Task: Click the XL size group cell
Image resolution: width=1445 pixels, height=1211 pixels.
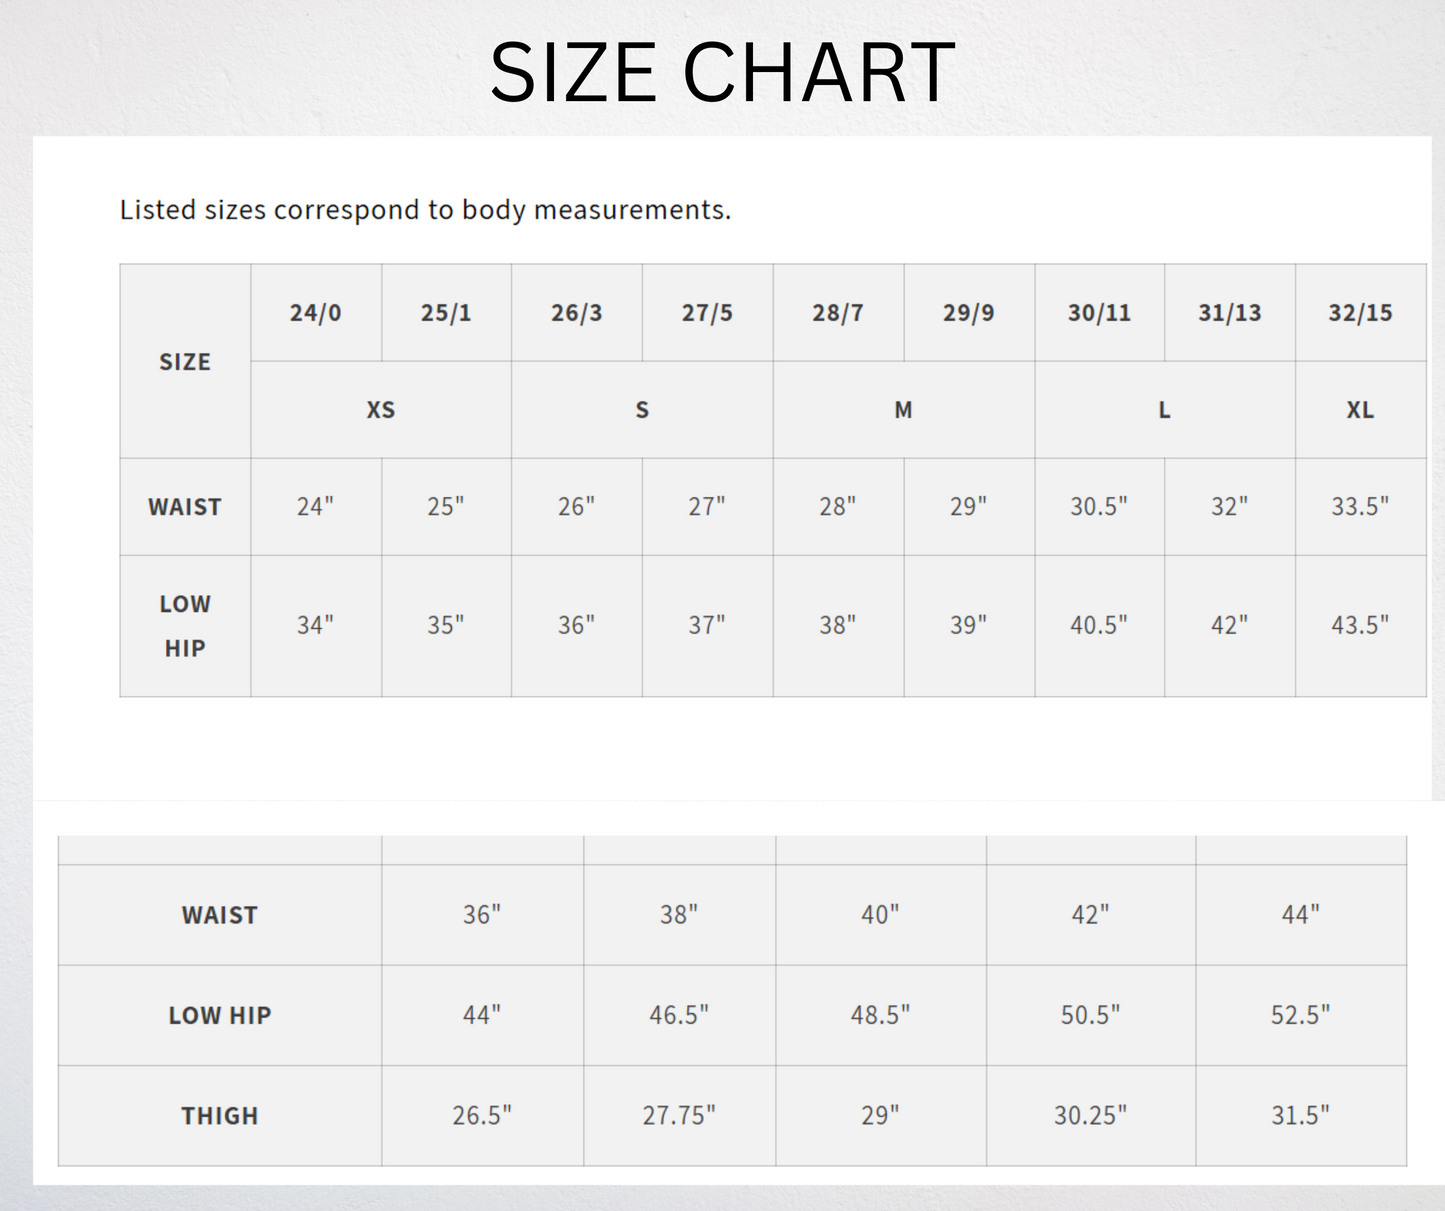Action: click(1360, 410)
